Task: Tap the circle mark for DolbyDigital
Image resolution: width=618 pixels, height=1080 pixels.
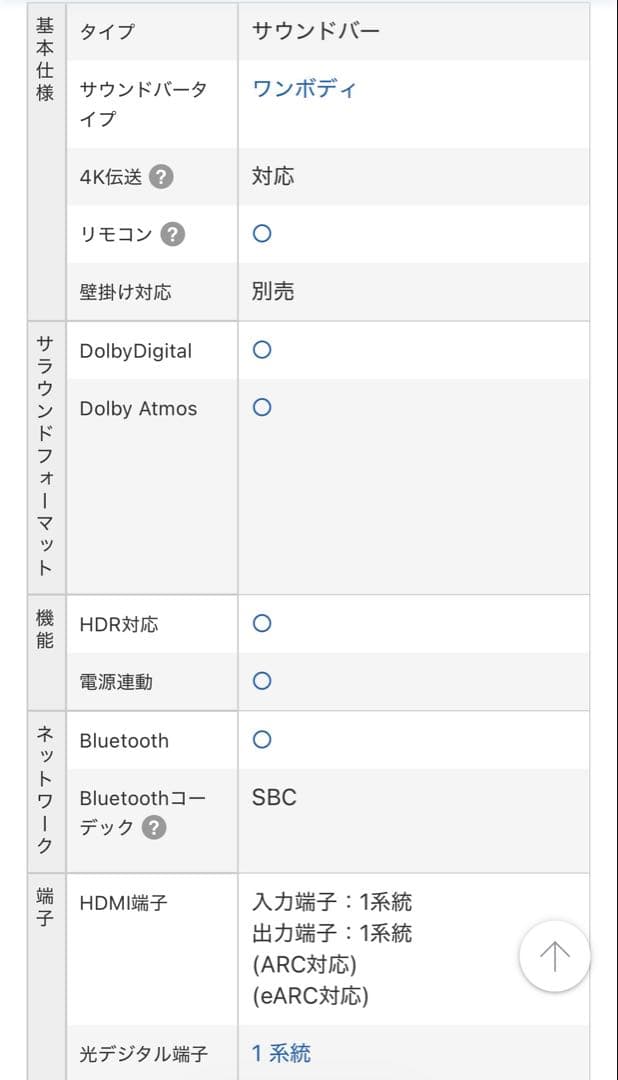Action: [262, 350]
